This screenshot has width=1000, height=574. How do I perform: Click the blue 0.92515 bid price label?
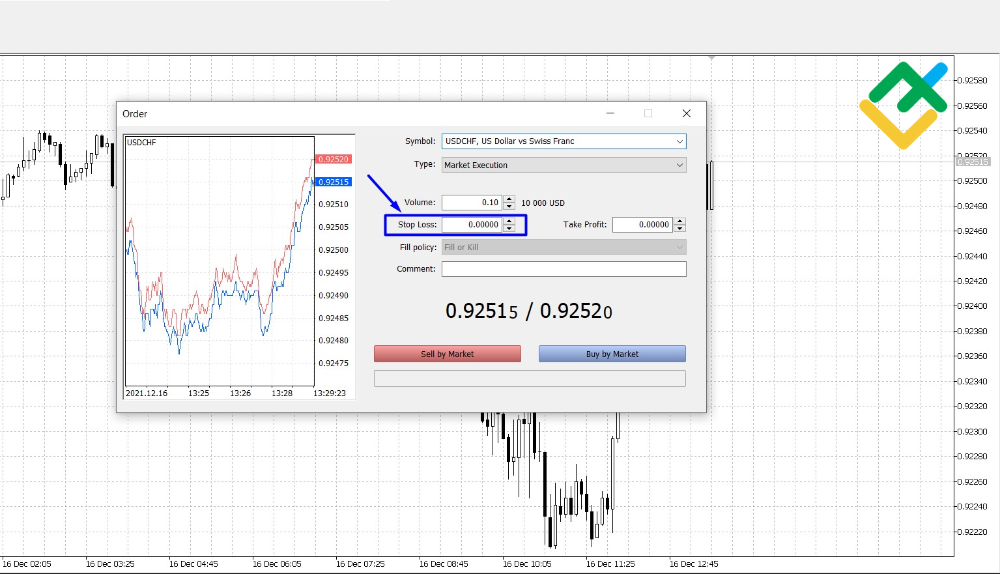click(x=334, y=182)
